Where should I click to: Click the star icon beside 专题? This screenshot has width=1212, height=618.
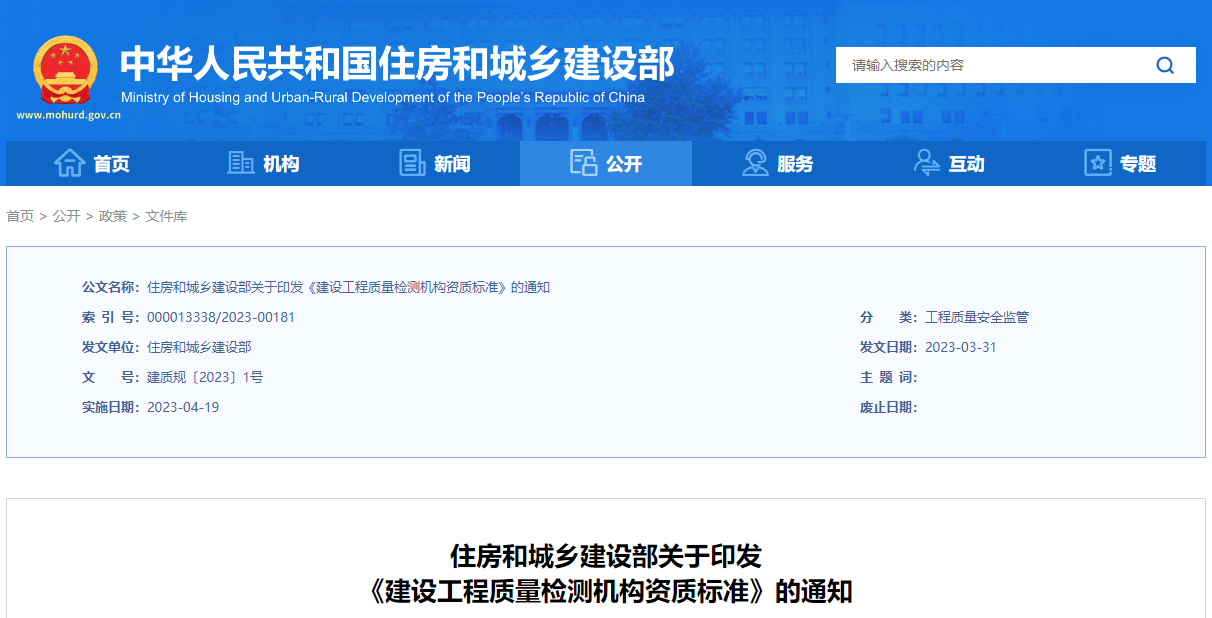click(1098, 163)
